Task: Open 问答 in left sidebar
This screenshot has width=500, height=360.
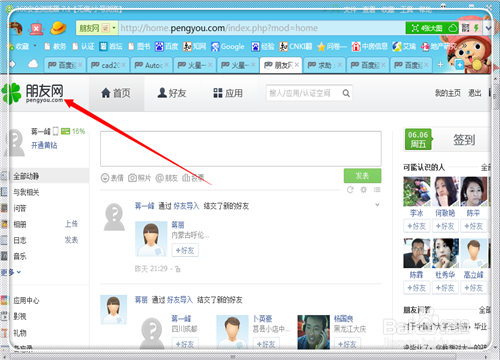Action: (20, 208)
